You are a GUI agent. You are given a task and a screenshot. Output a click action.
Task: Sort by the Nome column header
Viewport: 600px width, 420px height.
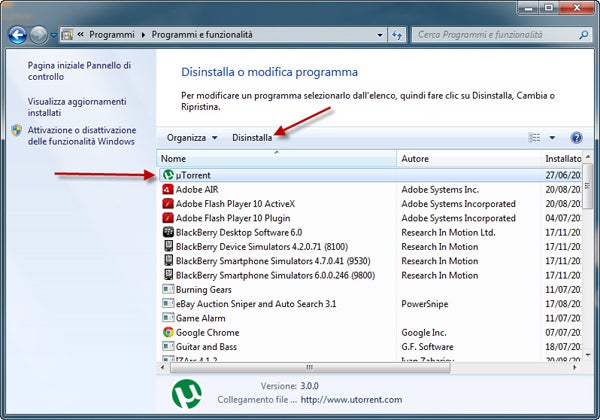[x=277, y=159]
